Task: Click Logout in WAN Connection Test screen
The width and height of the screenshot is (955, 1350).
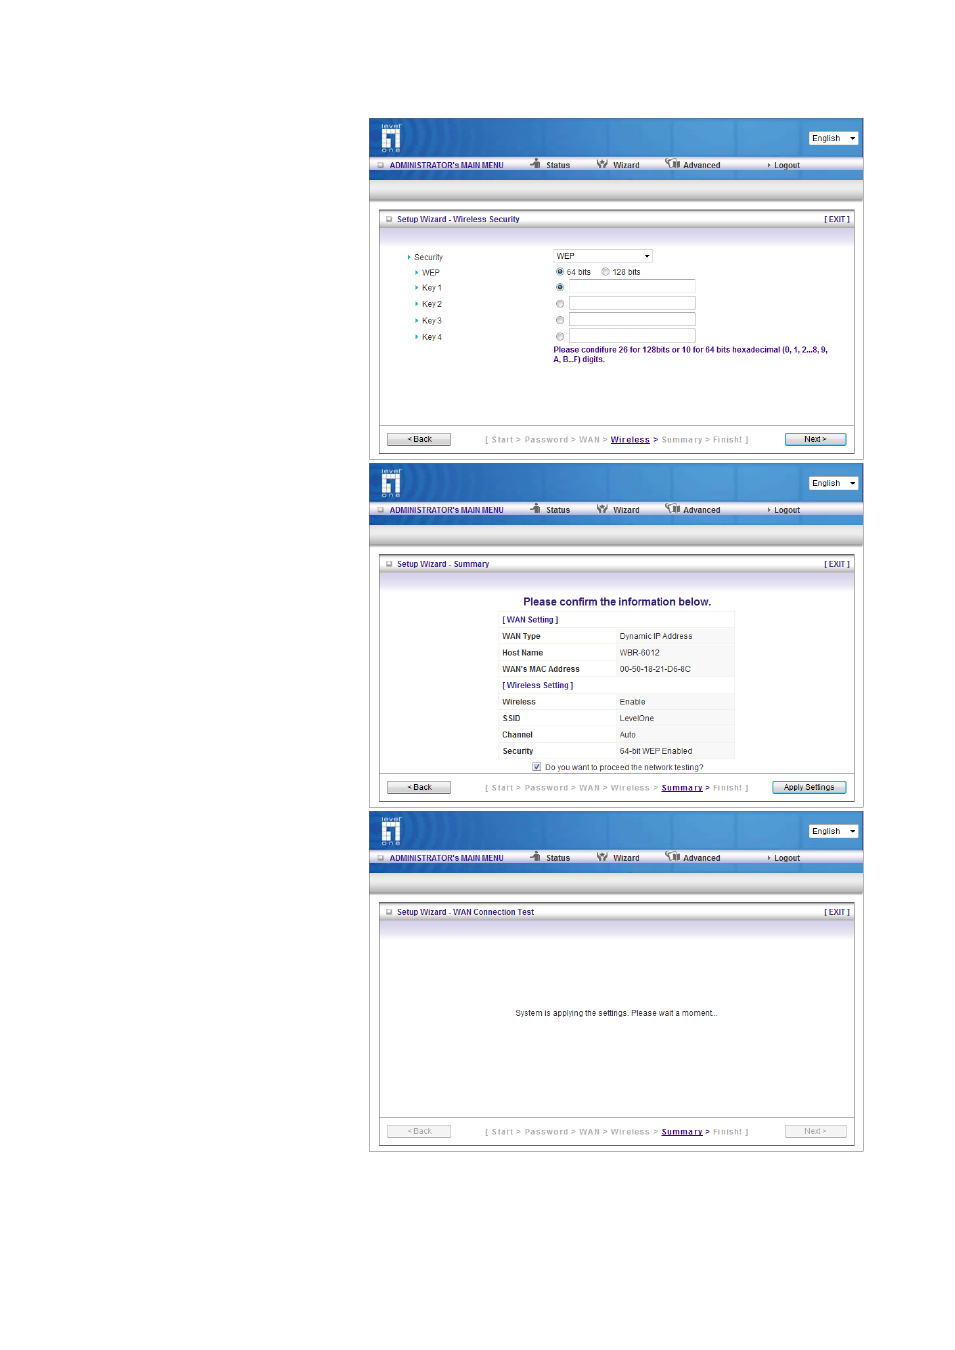Action: click(x=786, y=858)
